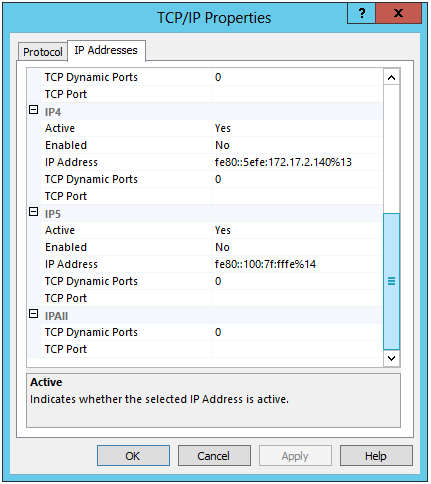Click the vertical scrollbar thumb
Viewport: 431px width, 484px height.
(392, 282)
